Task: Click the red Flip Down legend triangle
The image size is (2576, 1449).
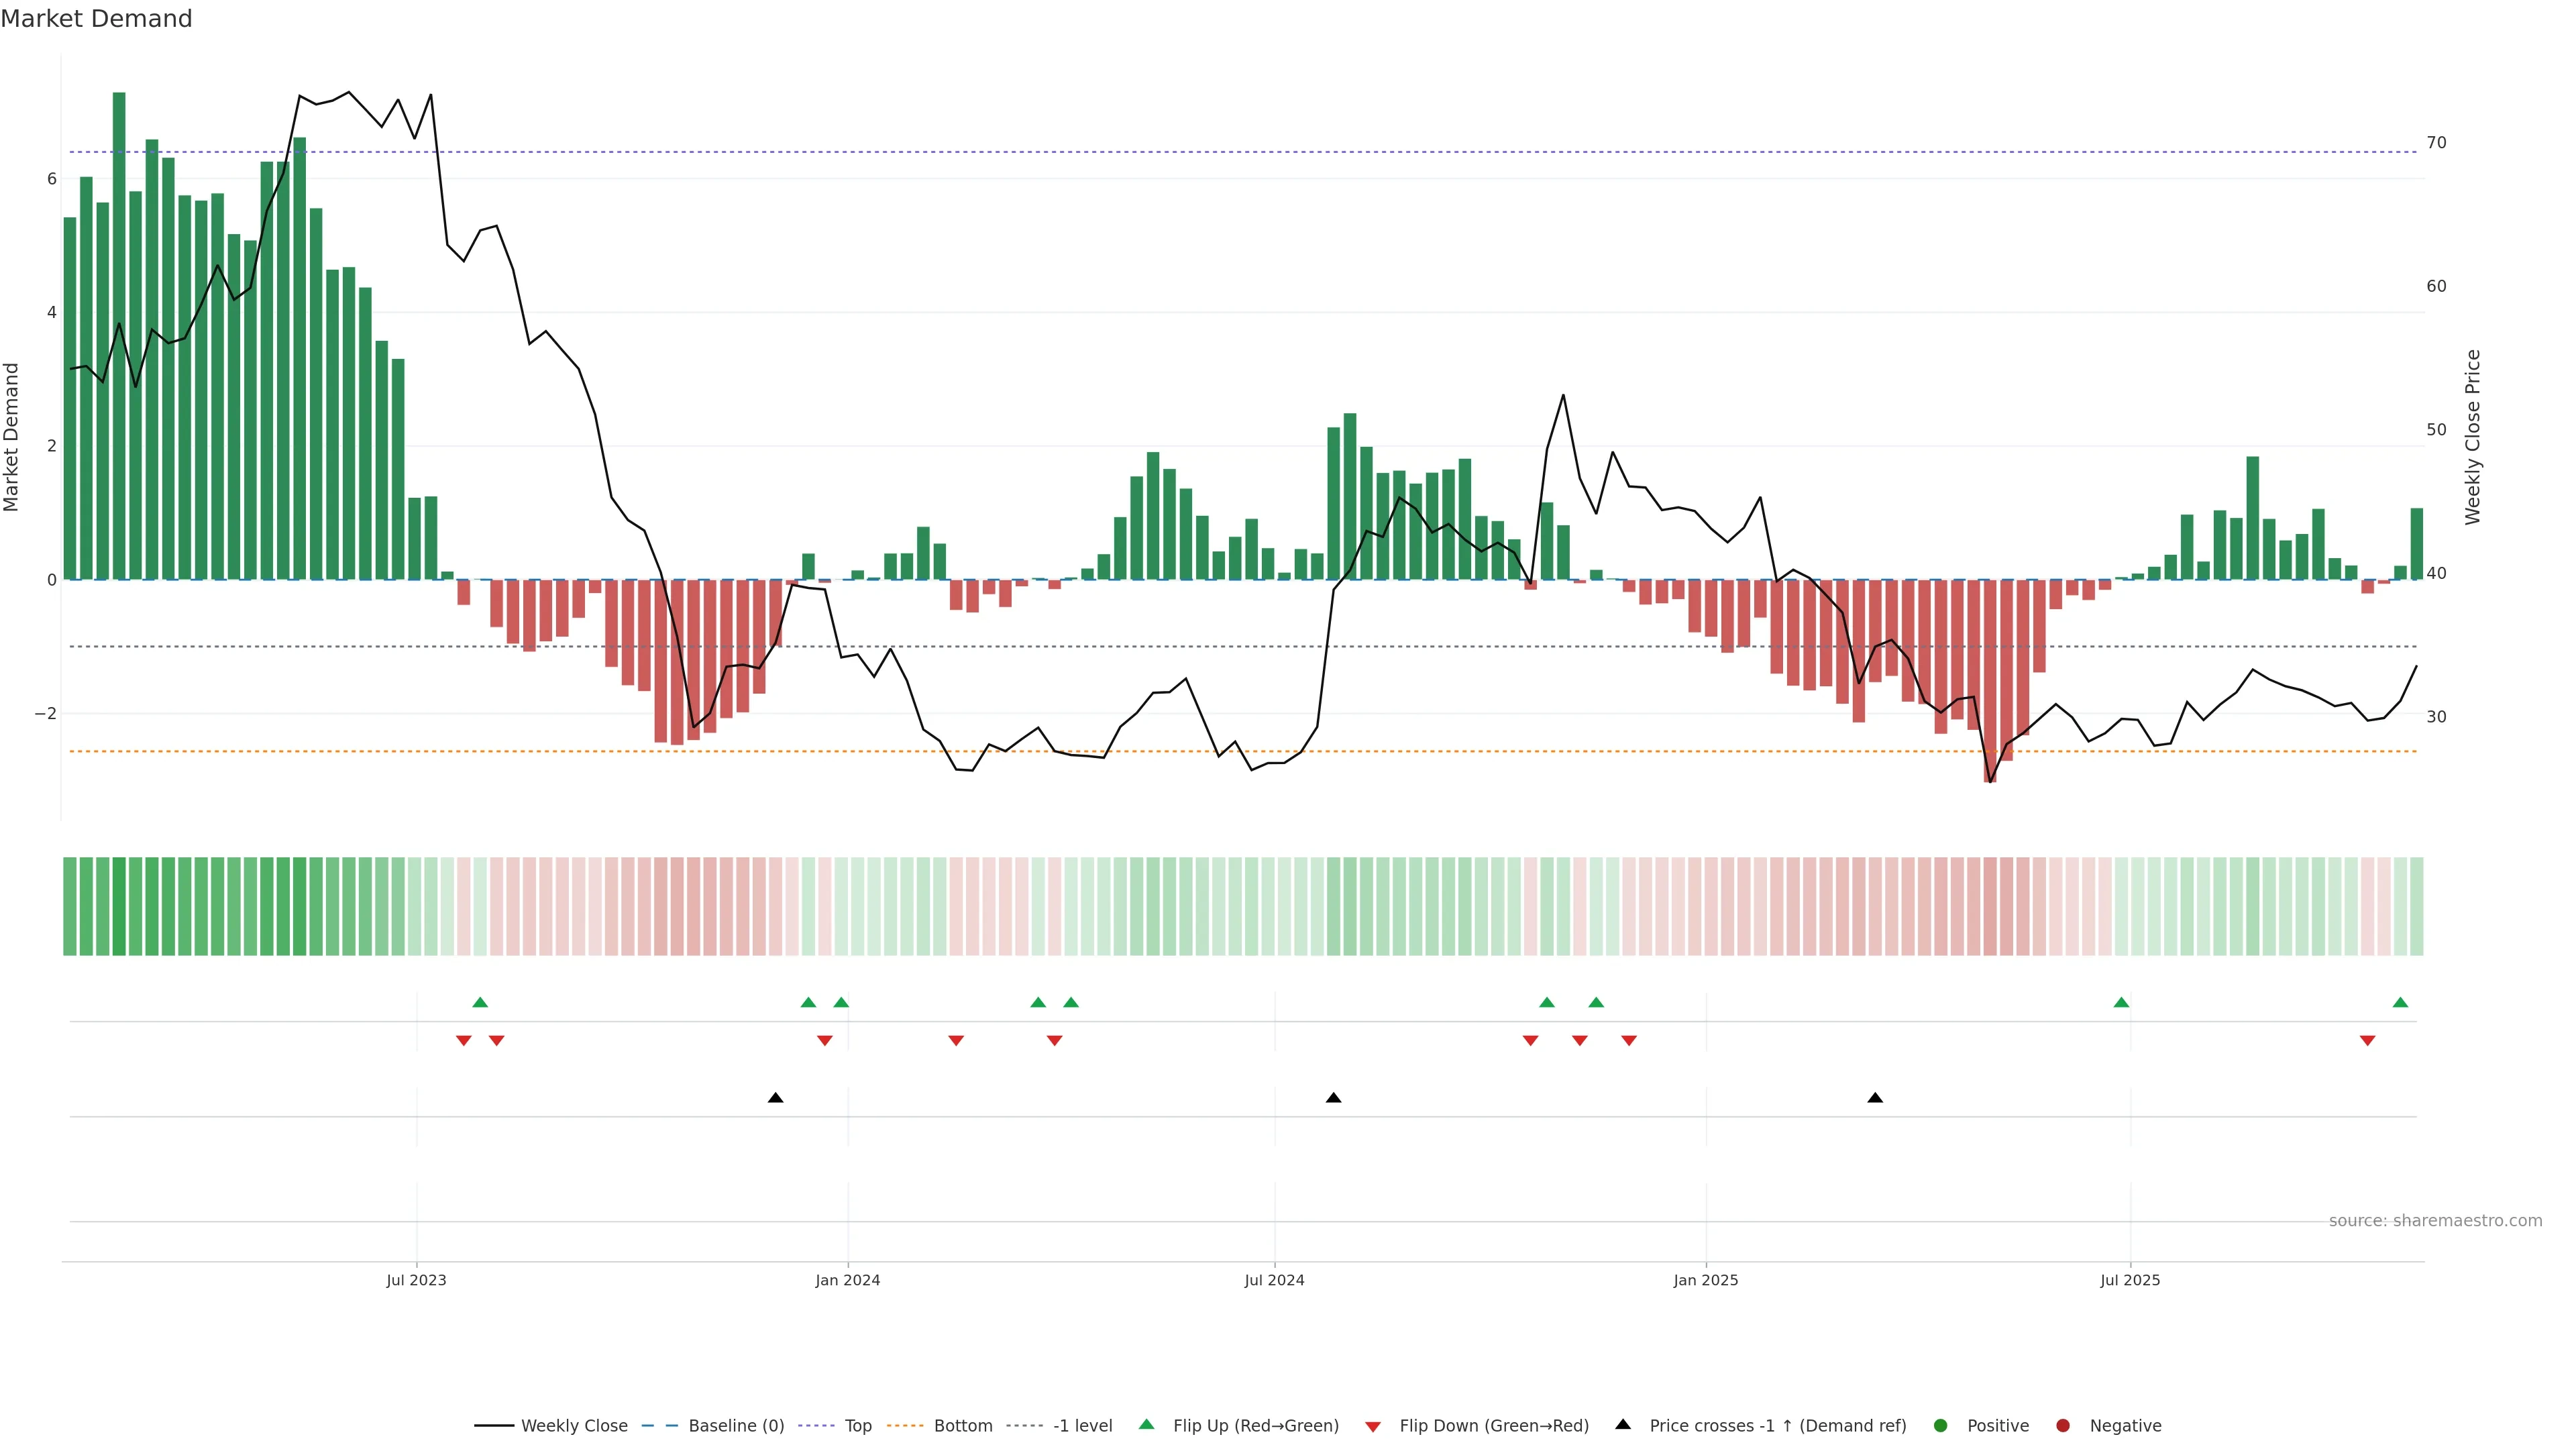Action: (1373, 1426)
